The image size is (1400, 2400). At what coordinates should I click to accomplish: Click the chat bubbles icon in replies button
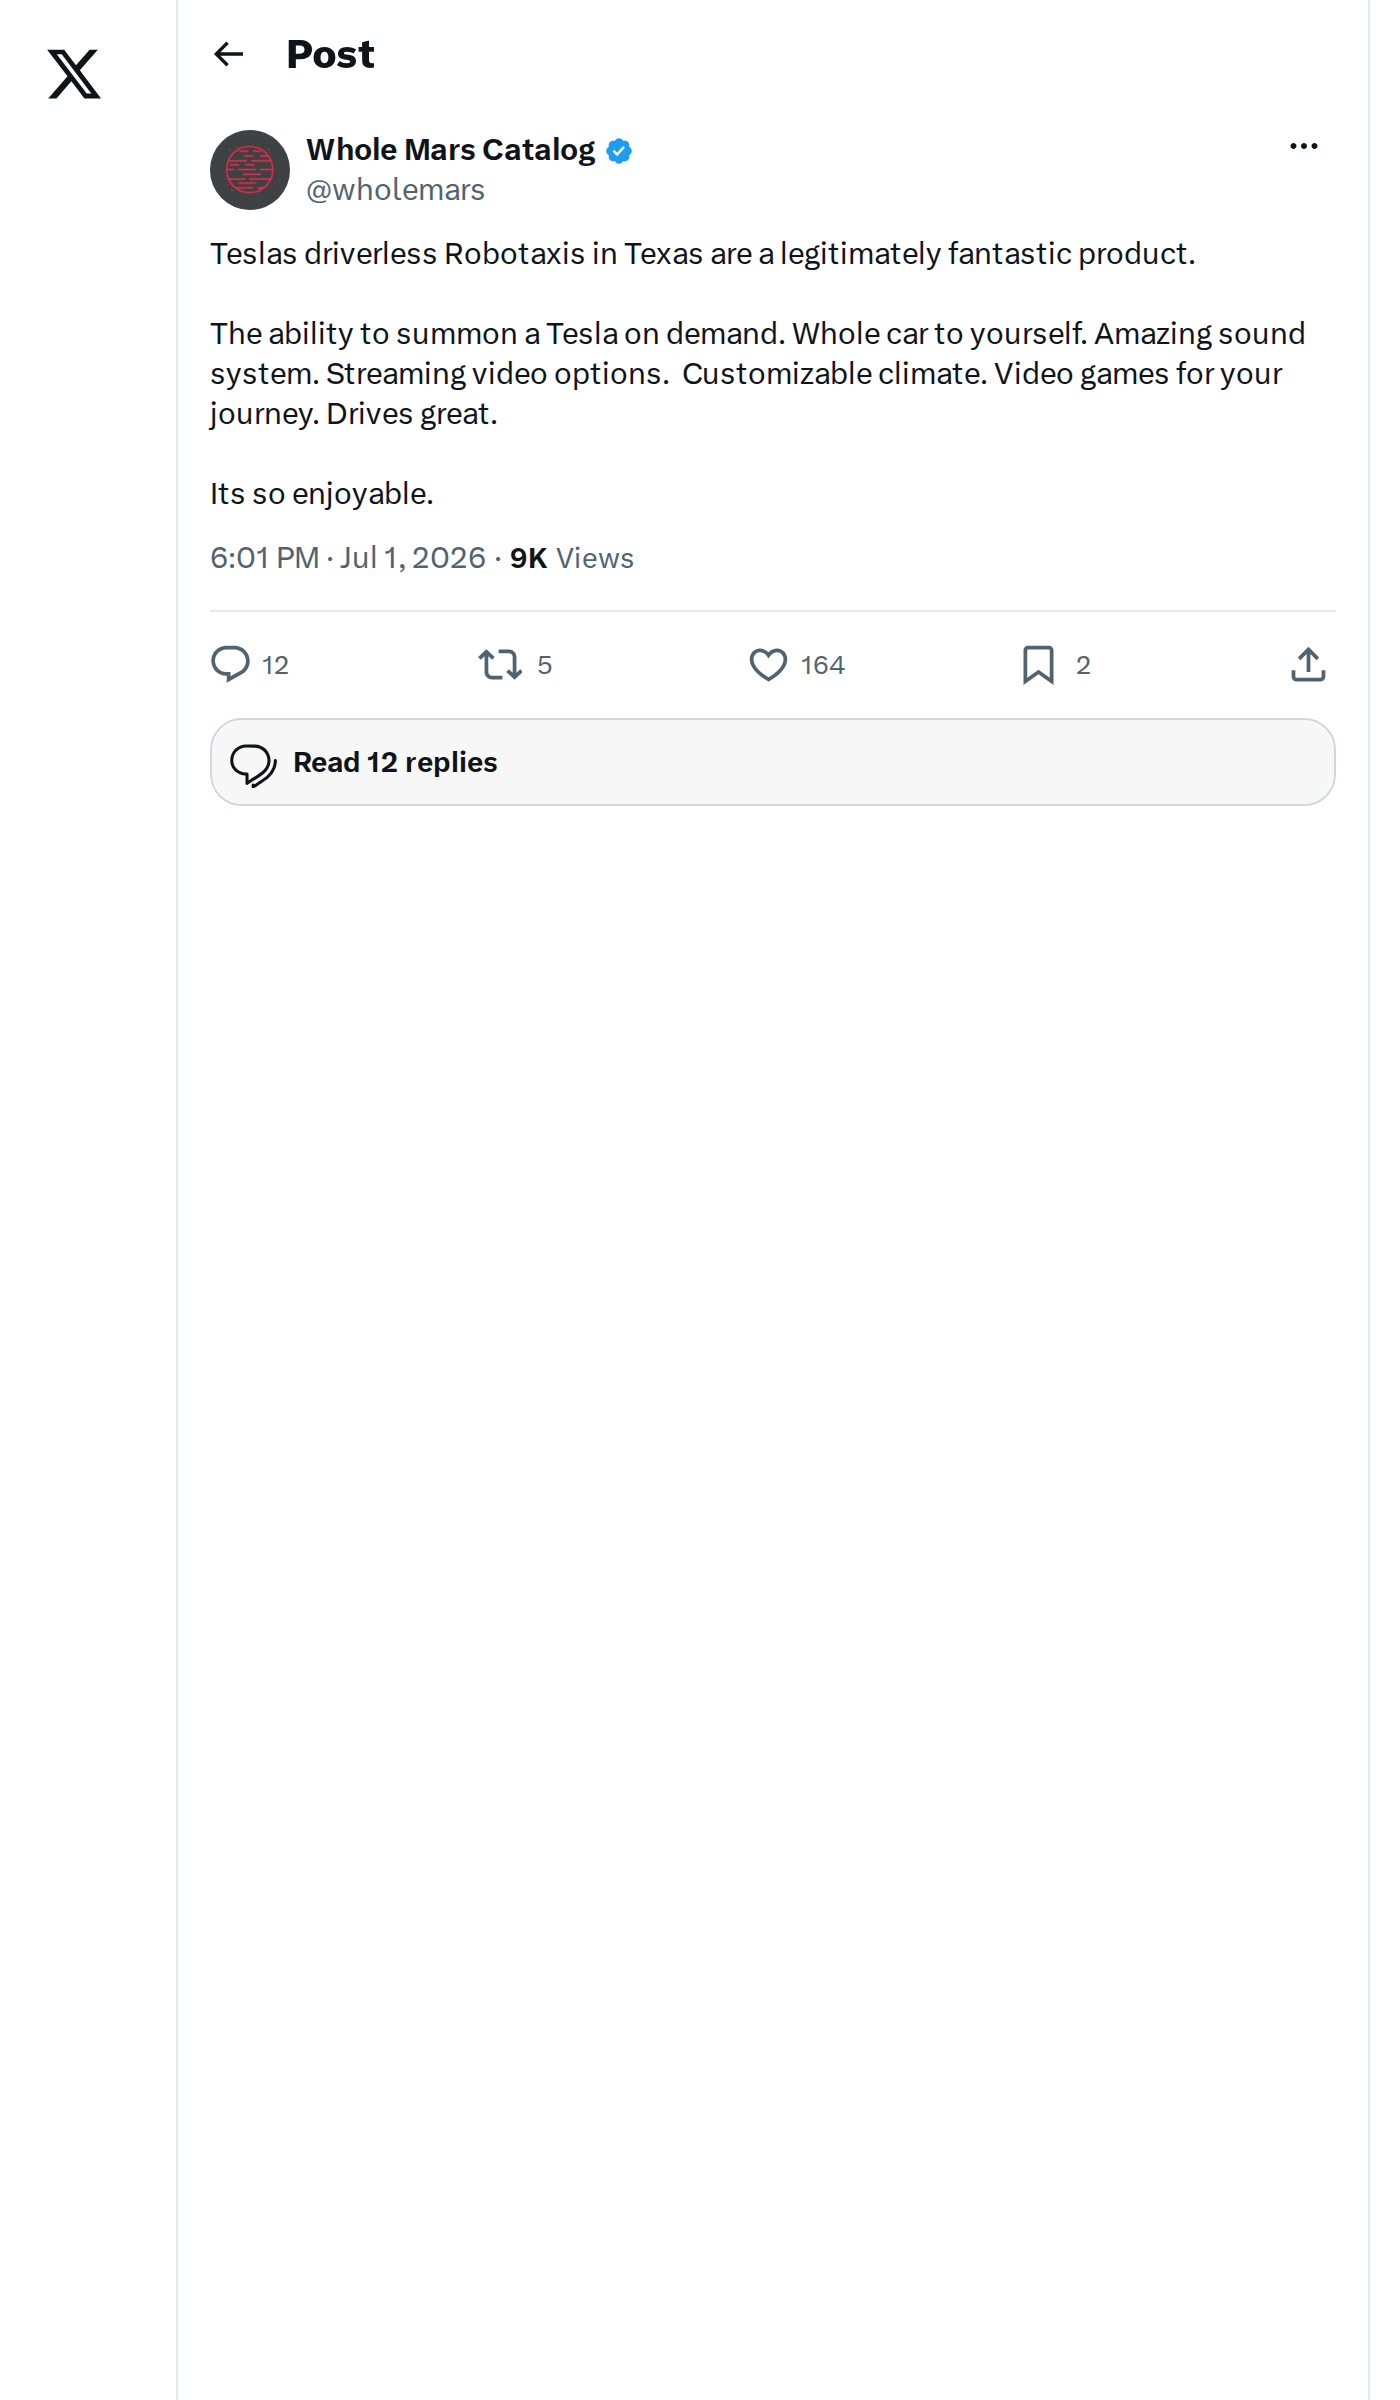(253, 765)
